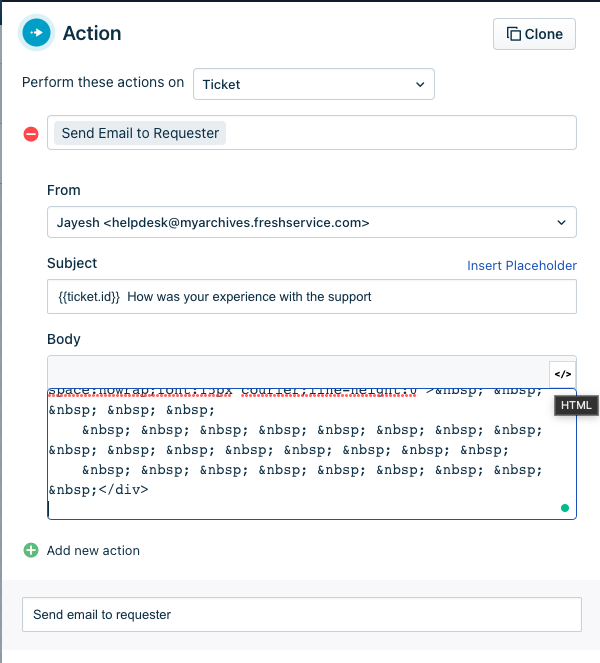
Task: Open the Ticket dropdown
Action: tap(313, 84)
